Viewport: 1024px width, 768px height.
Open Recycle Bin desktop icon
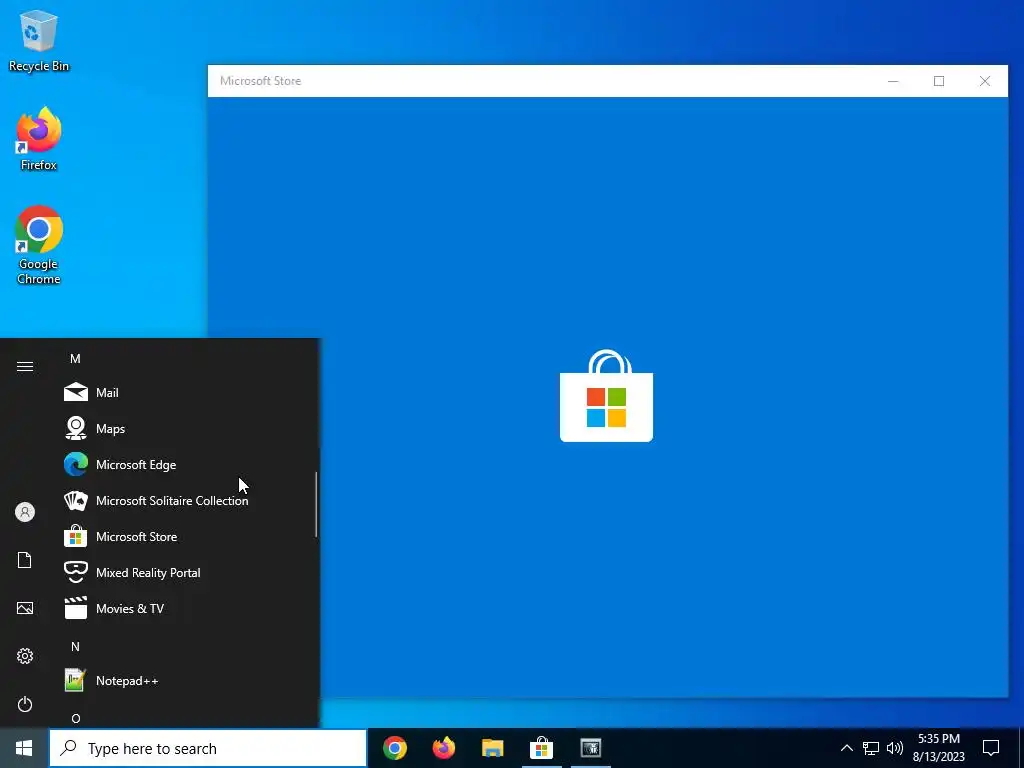(x=39, y=40)
